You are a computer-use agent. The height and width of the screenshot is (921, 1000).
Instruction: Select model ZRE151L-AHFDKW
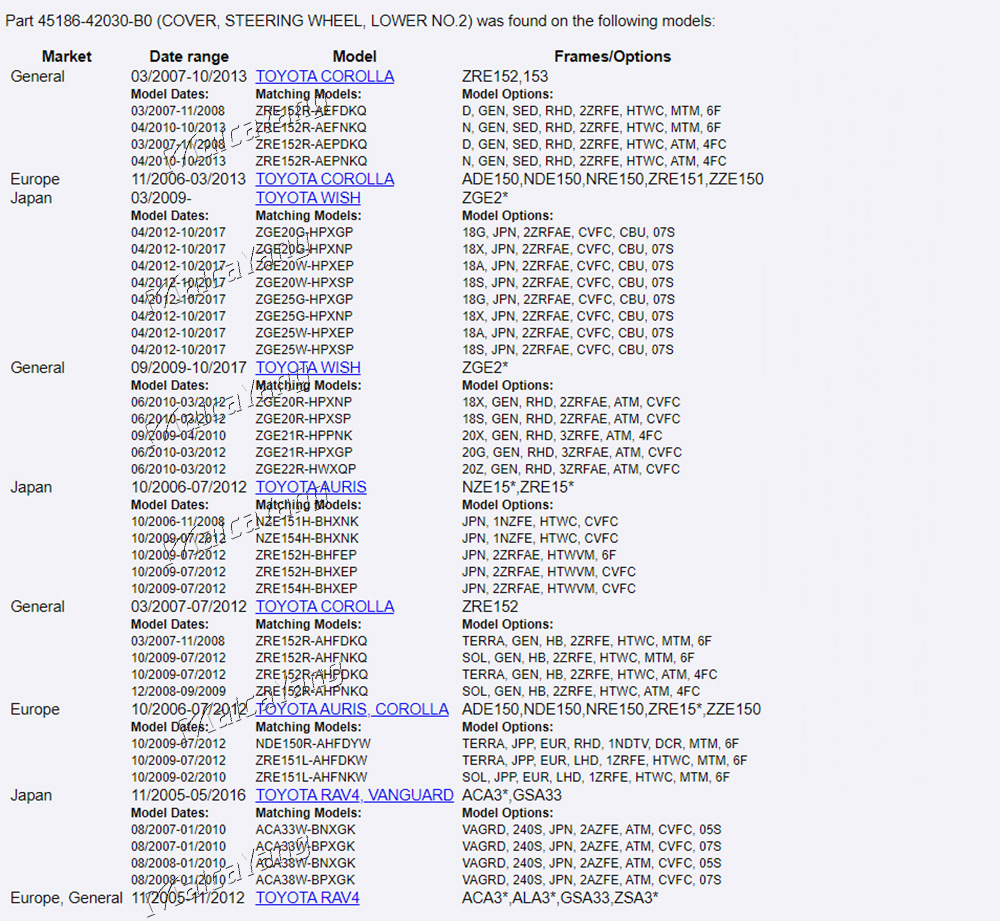(311, 760)
